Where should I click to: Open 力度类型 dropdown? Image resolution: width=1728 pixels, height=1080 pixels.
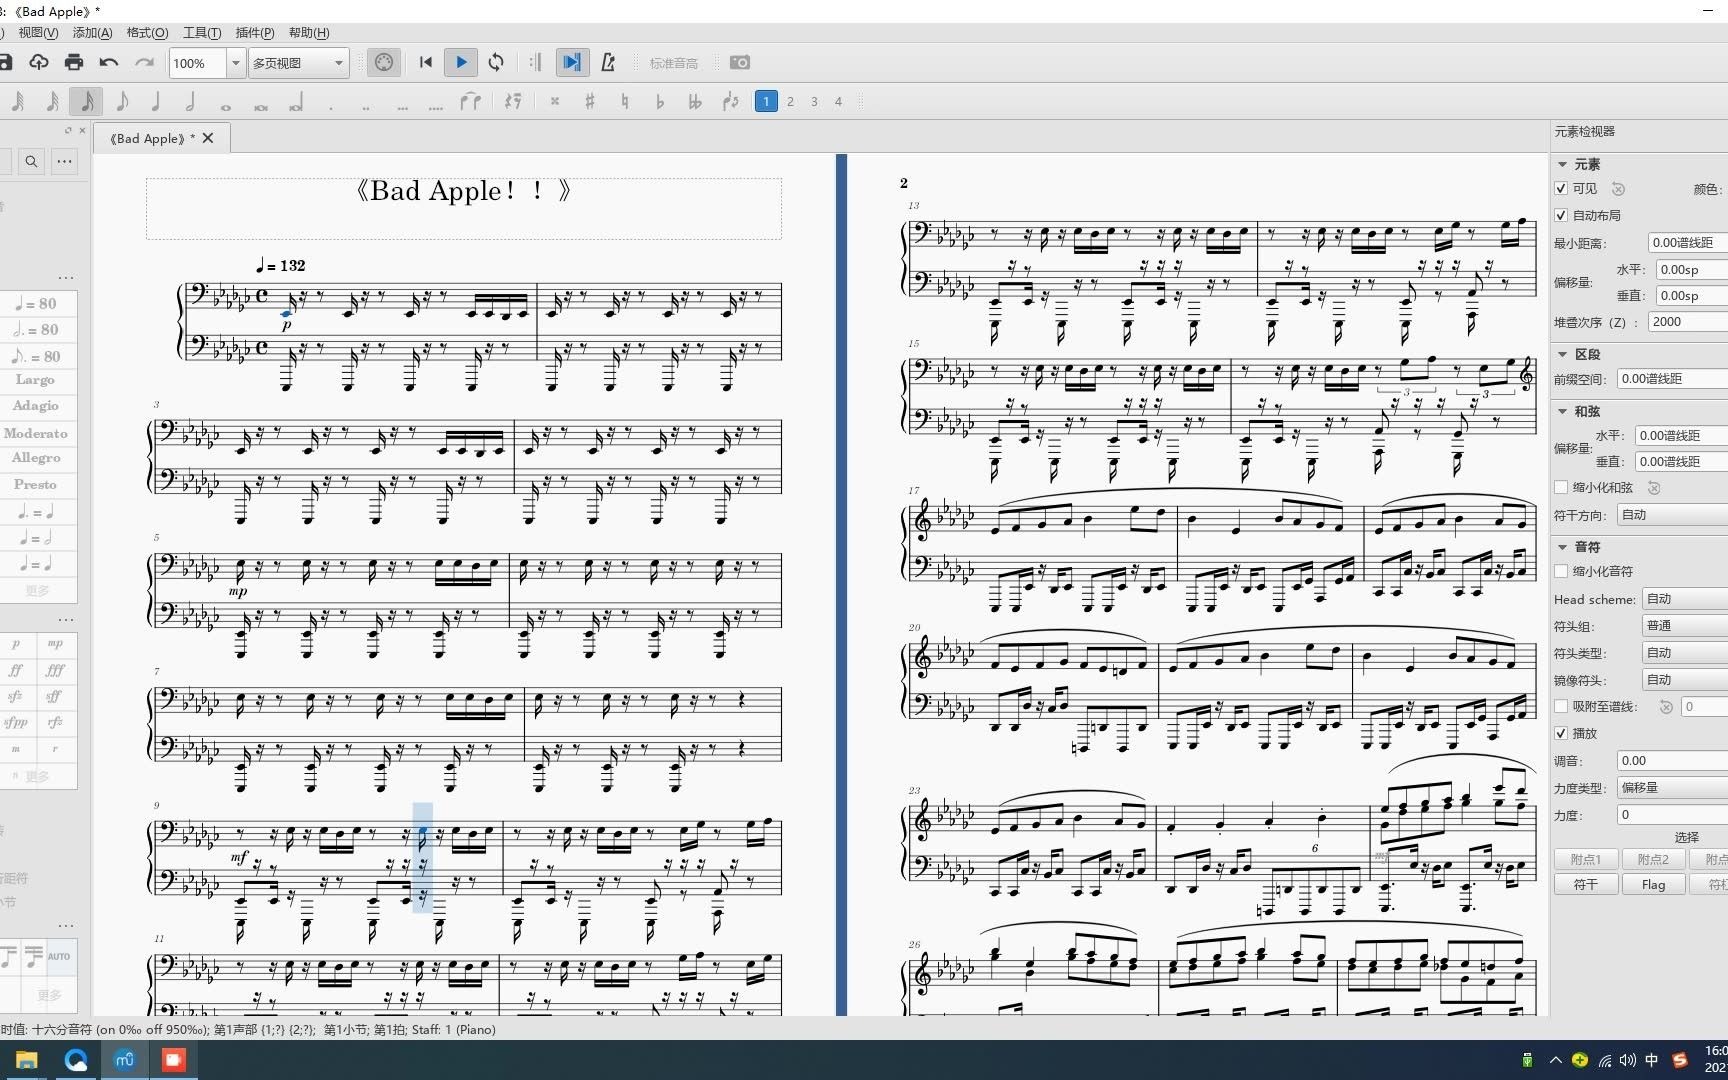click(x=1672, y=787)
